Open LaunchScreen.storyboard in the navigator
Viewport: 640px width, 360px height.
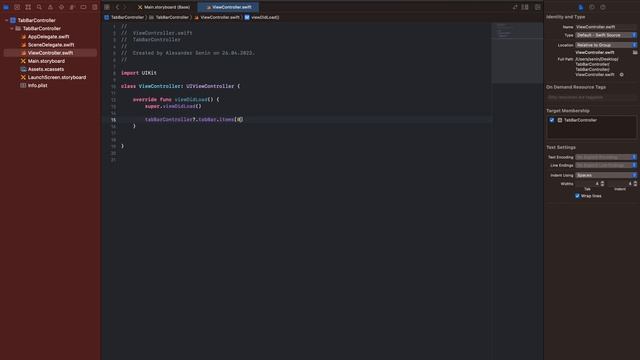click(x=57, y=77)
